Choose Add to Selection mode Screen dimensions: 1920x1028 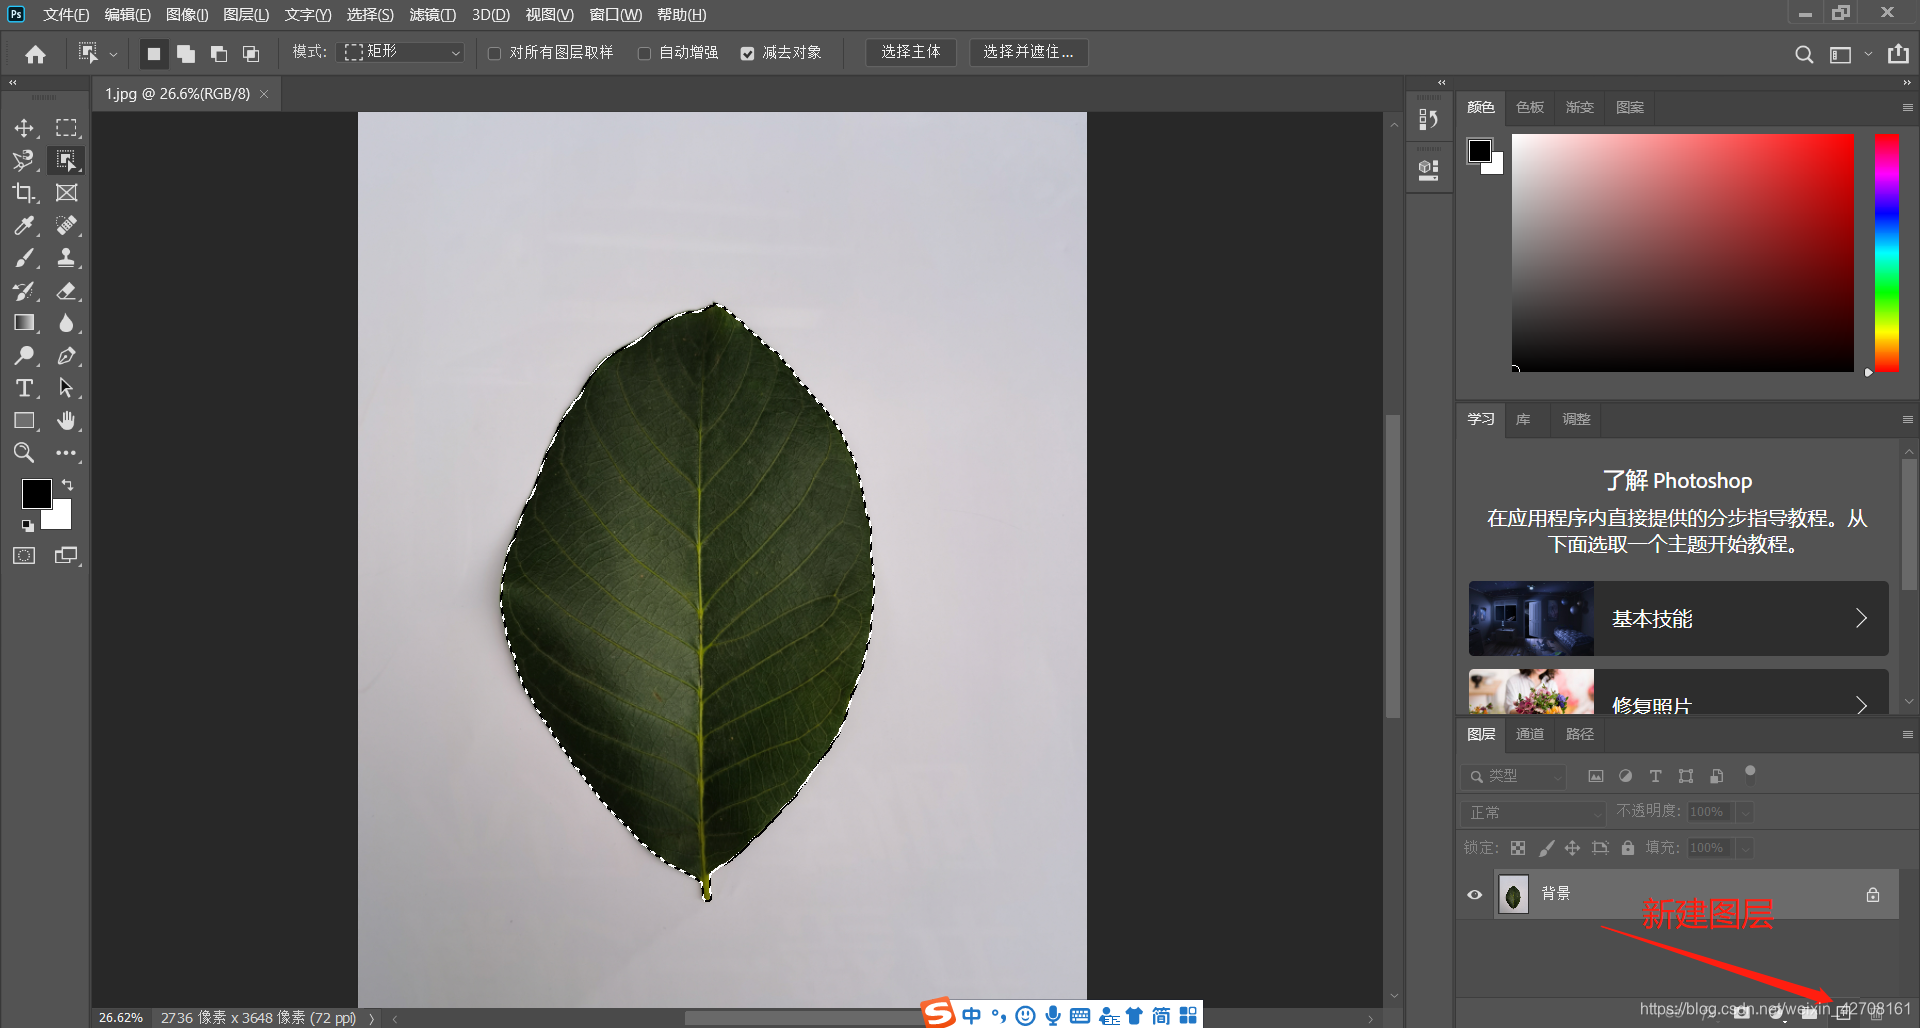pyautogui.click(x=186, y=54)
